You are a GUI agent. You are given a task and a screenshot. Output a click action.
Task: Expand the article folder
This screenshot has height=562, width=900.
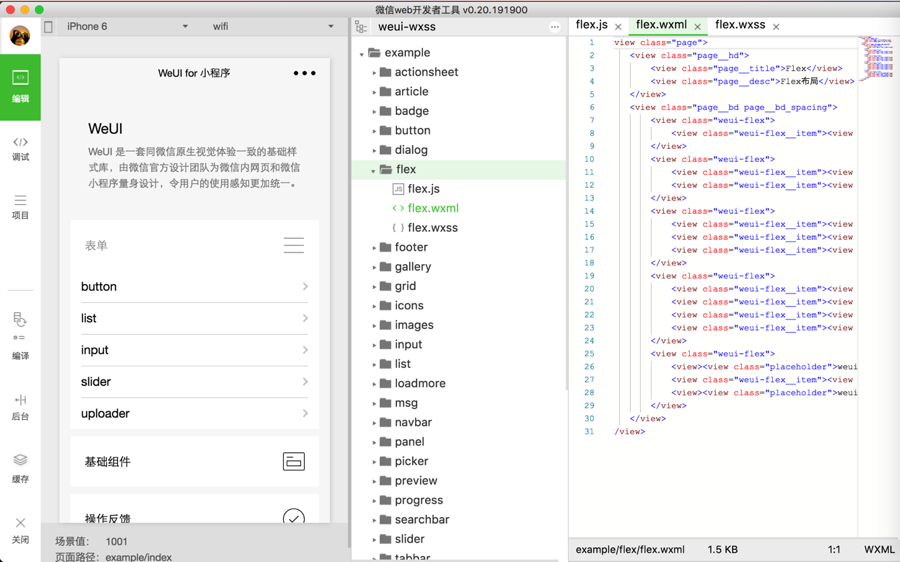click(374, 92)
